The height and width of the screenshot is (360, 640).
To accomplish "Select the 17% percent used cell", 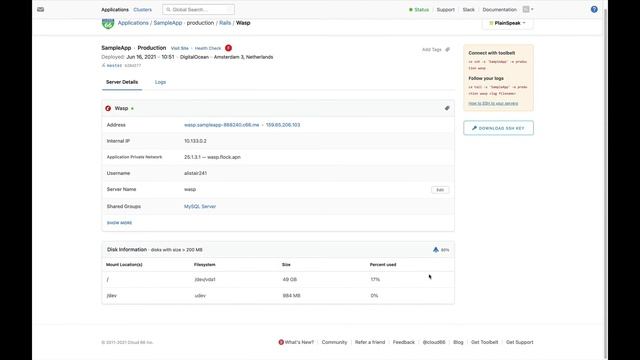I will (375, 280).
